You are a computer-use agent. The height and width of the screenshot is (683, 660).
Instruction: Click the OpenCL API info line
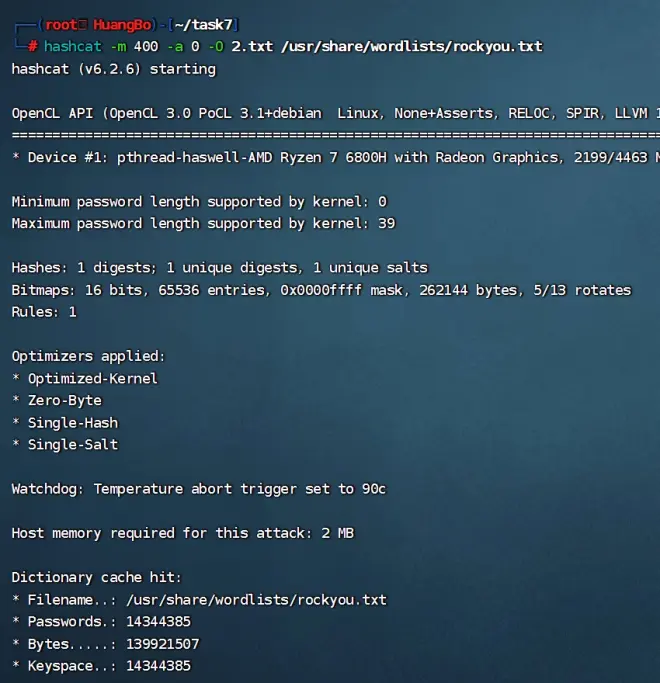tap(330, 113)
